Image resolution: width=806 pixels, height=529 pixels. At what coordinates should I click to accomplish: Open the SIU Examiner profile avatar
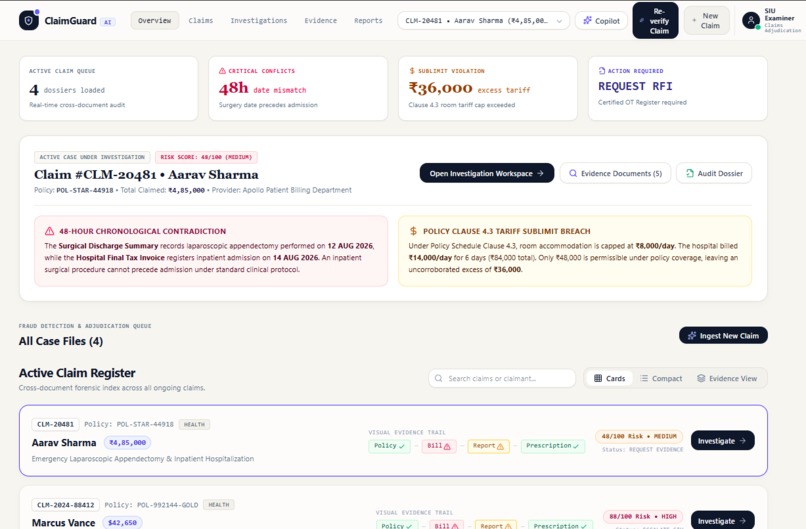tap(751, 21)
